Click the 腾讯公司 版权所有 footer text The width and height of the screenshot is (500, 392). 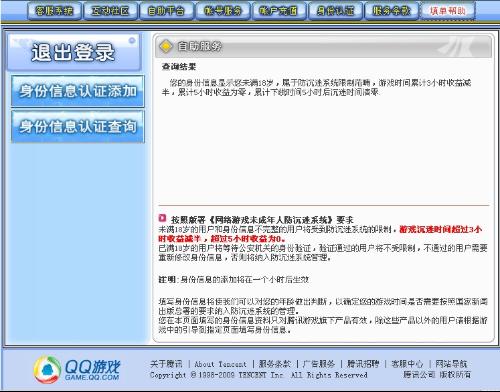click(437, 375)
